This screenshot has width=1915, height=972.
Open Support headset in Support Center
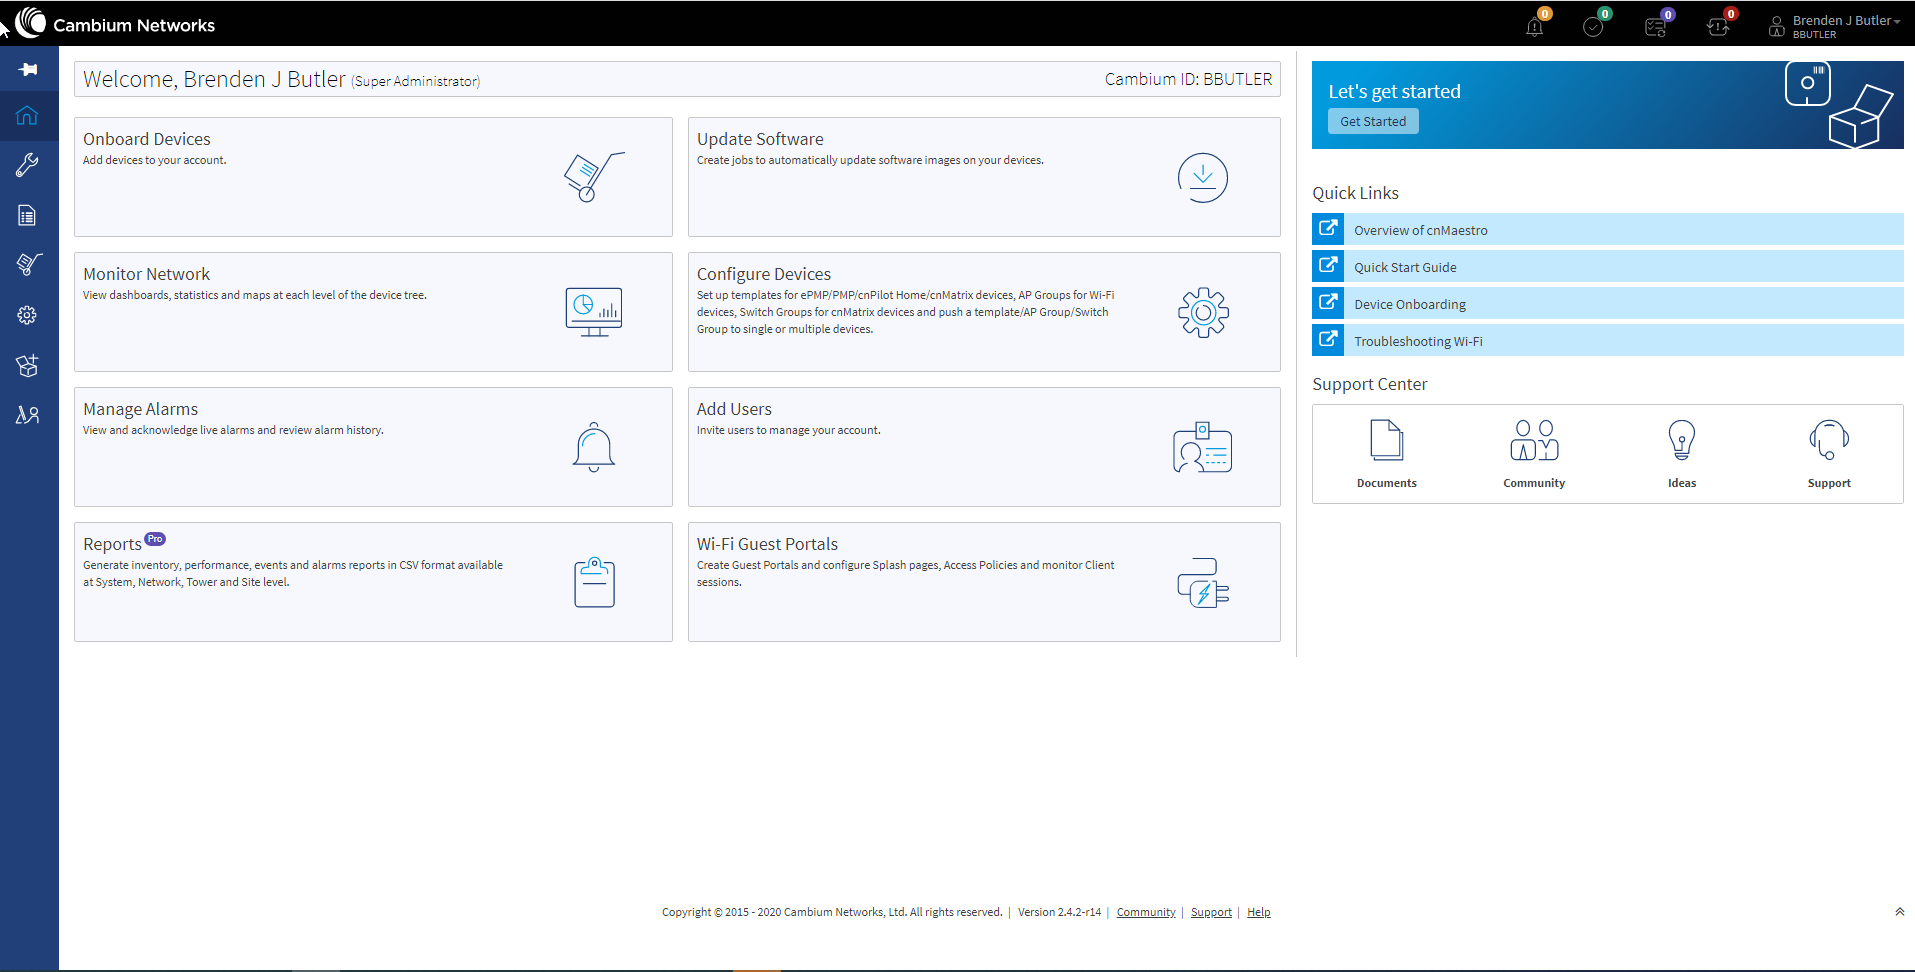1829,454
